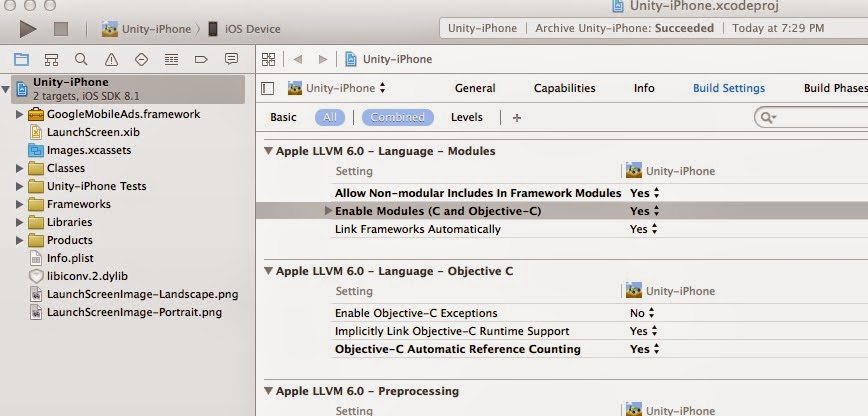Screen dimensions: 868x416
Task: Toggle the project and targets list sidebar icon
Action: coord(267,88)
